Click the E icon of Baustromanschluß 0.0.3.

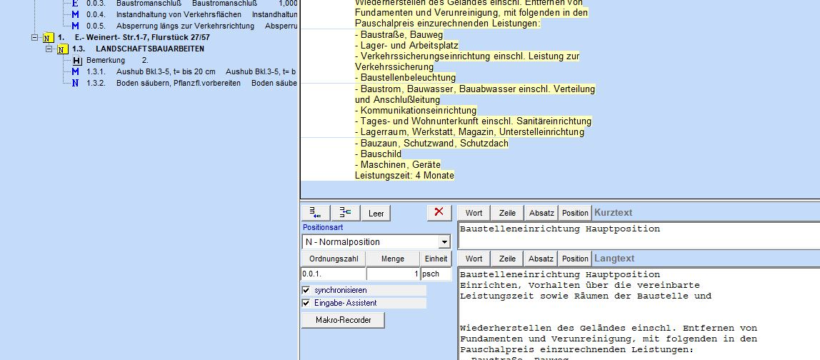tap(75, 3)
